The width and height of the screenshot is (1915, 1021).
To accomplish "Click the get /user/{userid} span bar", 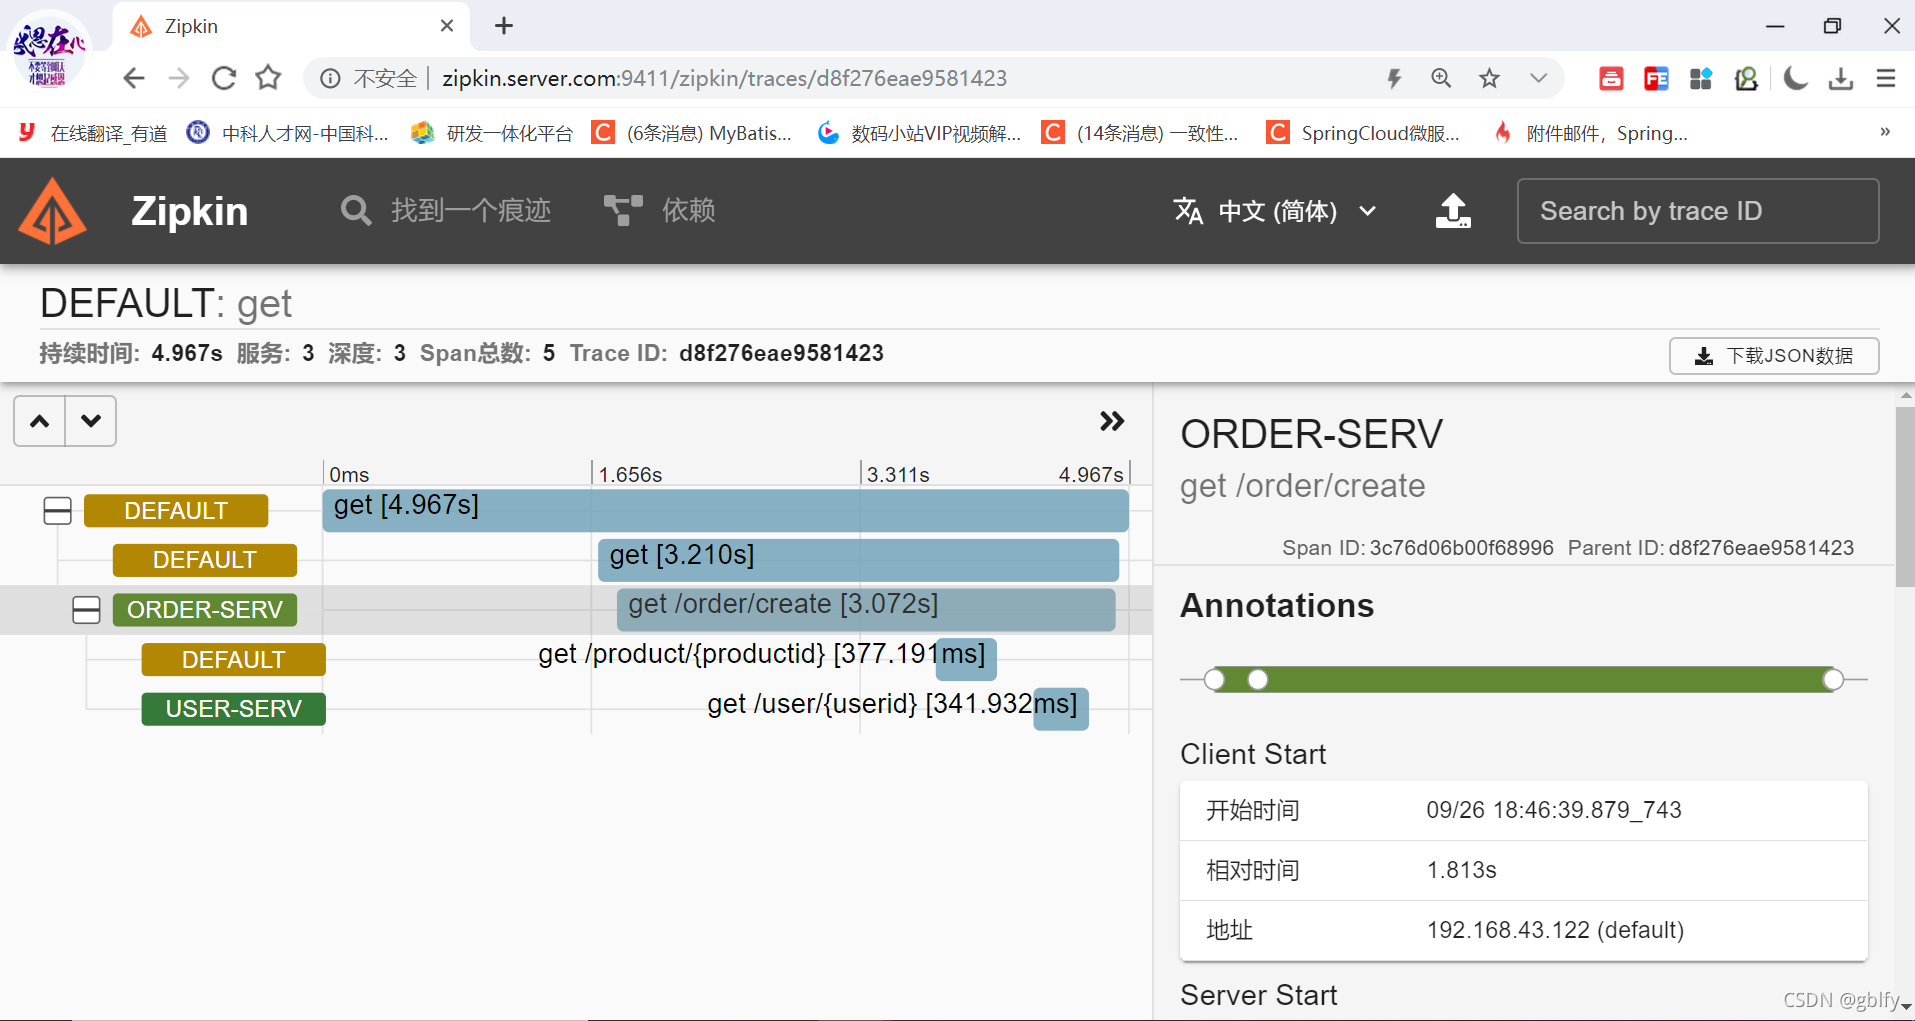I will point(1061,709).
